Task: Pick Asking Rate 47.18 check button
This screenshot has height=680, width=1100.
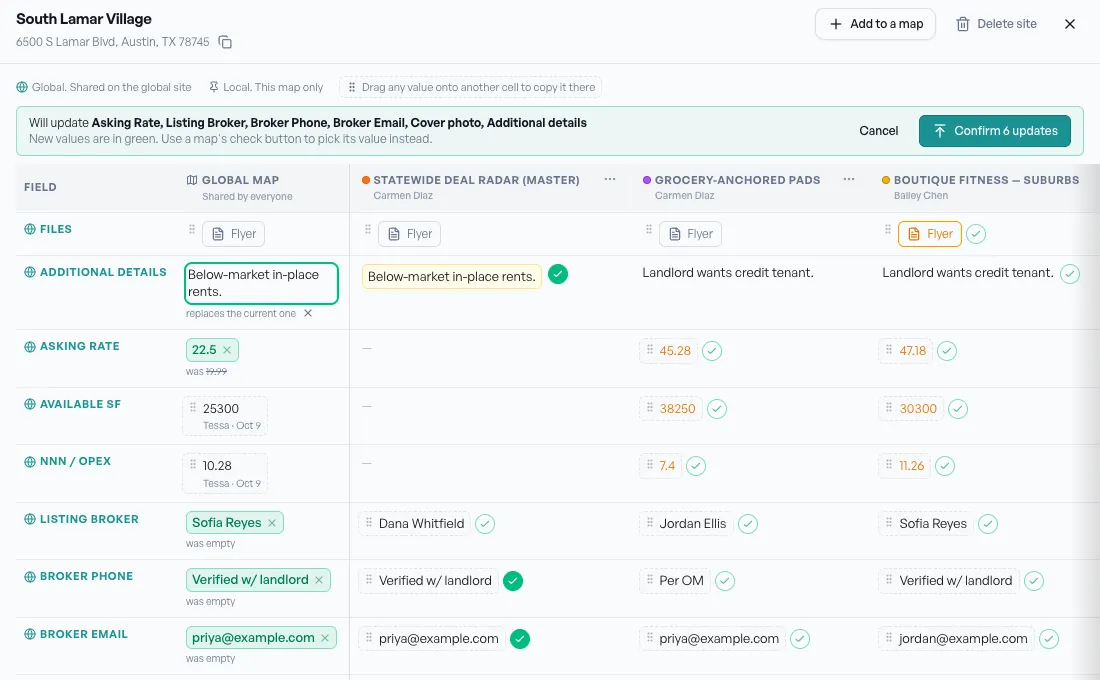Action: pos(947,351)
